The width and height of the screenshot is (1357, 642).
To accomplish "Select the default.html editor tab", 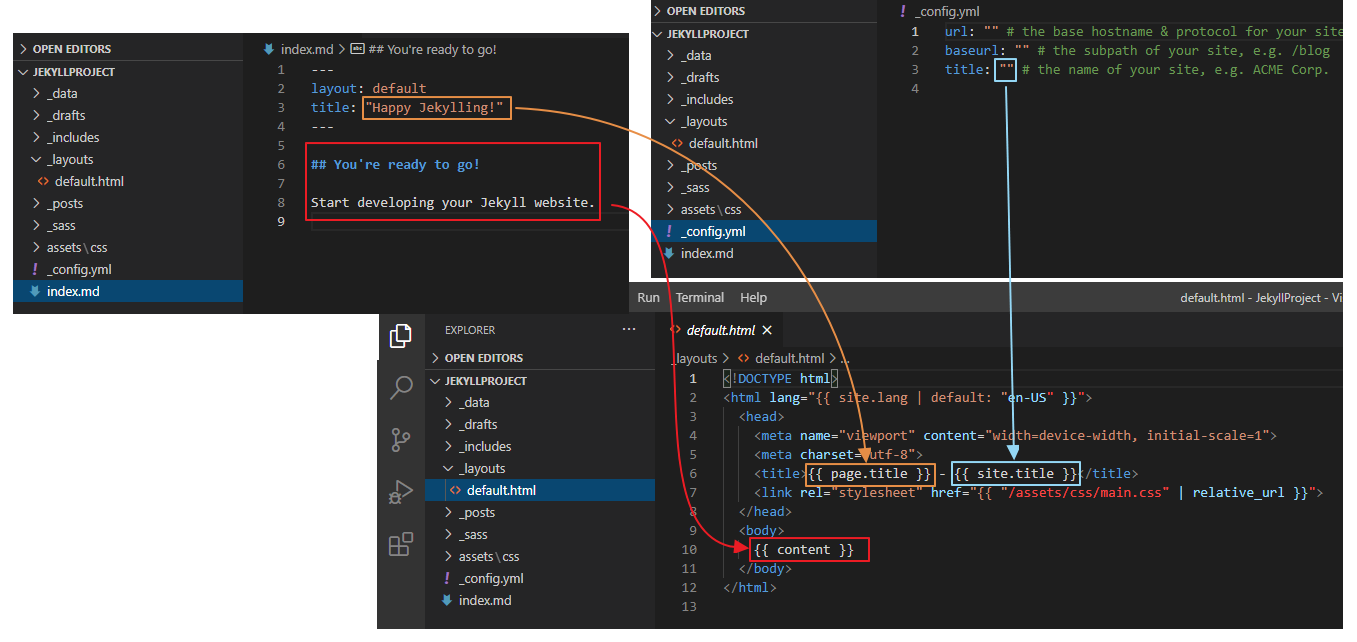I will point(720,330).
